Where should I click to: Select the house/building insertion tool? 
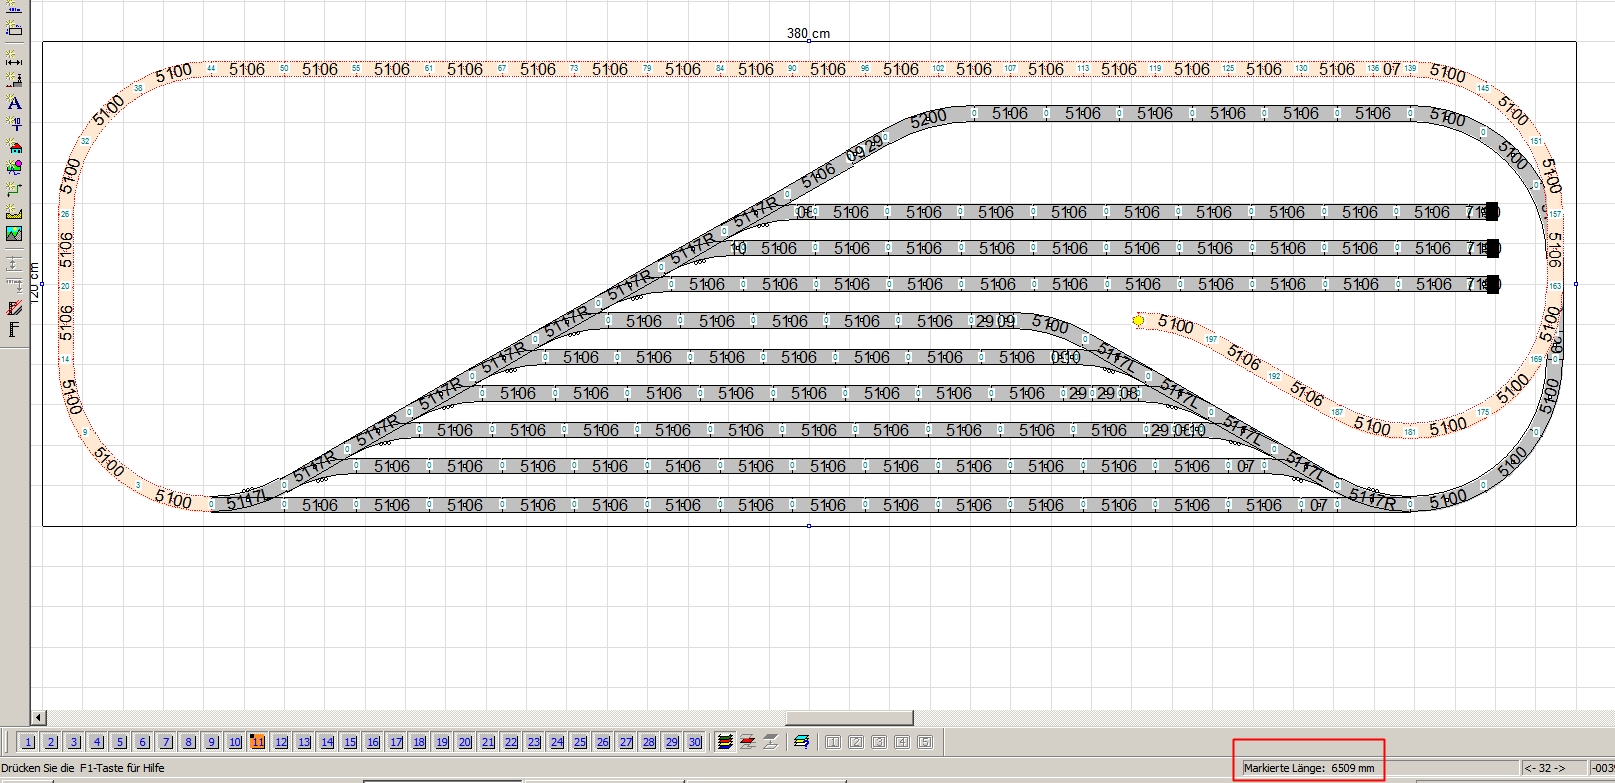14,145
